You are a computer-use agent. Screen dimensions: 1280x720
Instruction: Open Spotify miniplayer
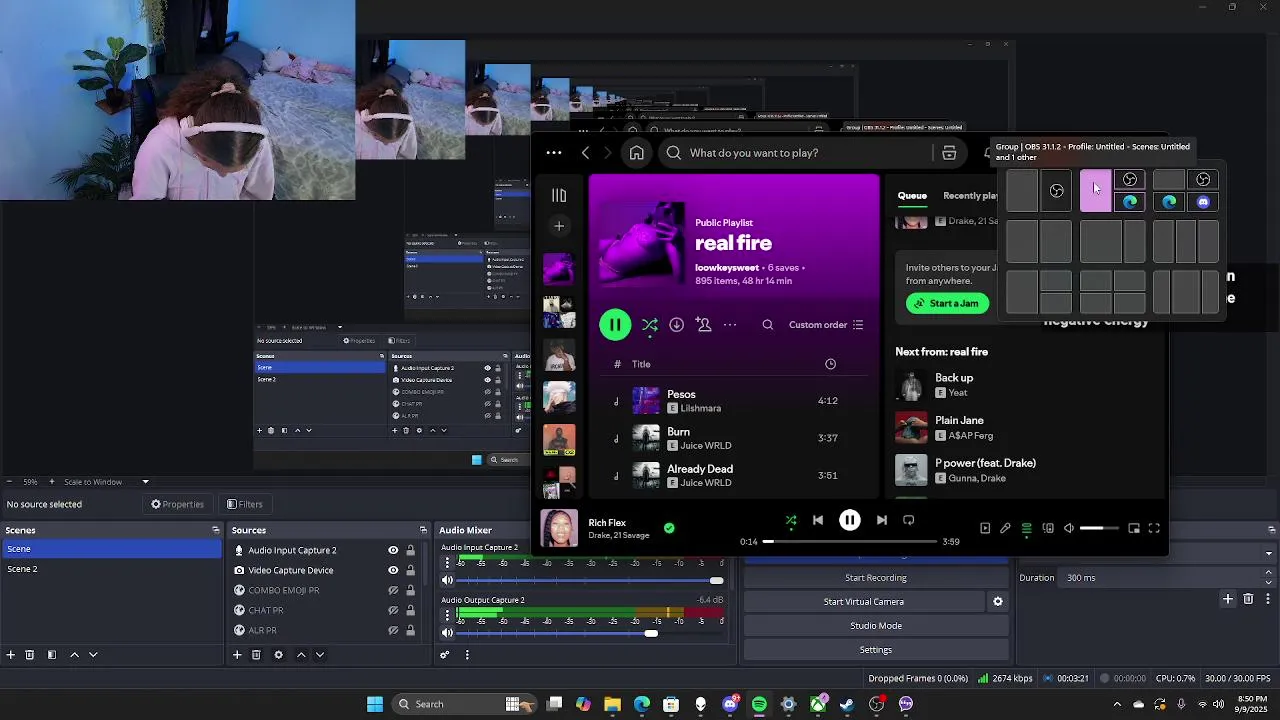pos(1134,528)
